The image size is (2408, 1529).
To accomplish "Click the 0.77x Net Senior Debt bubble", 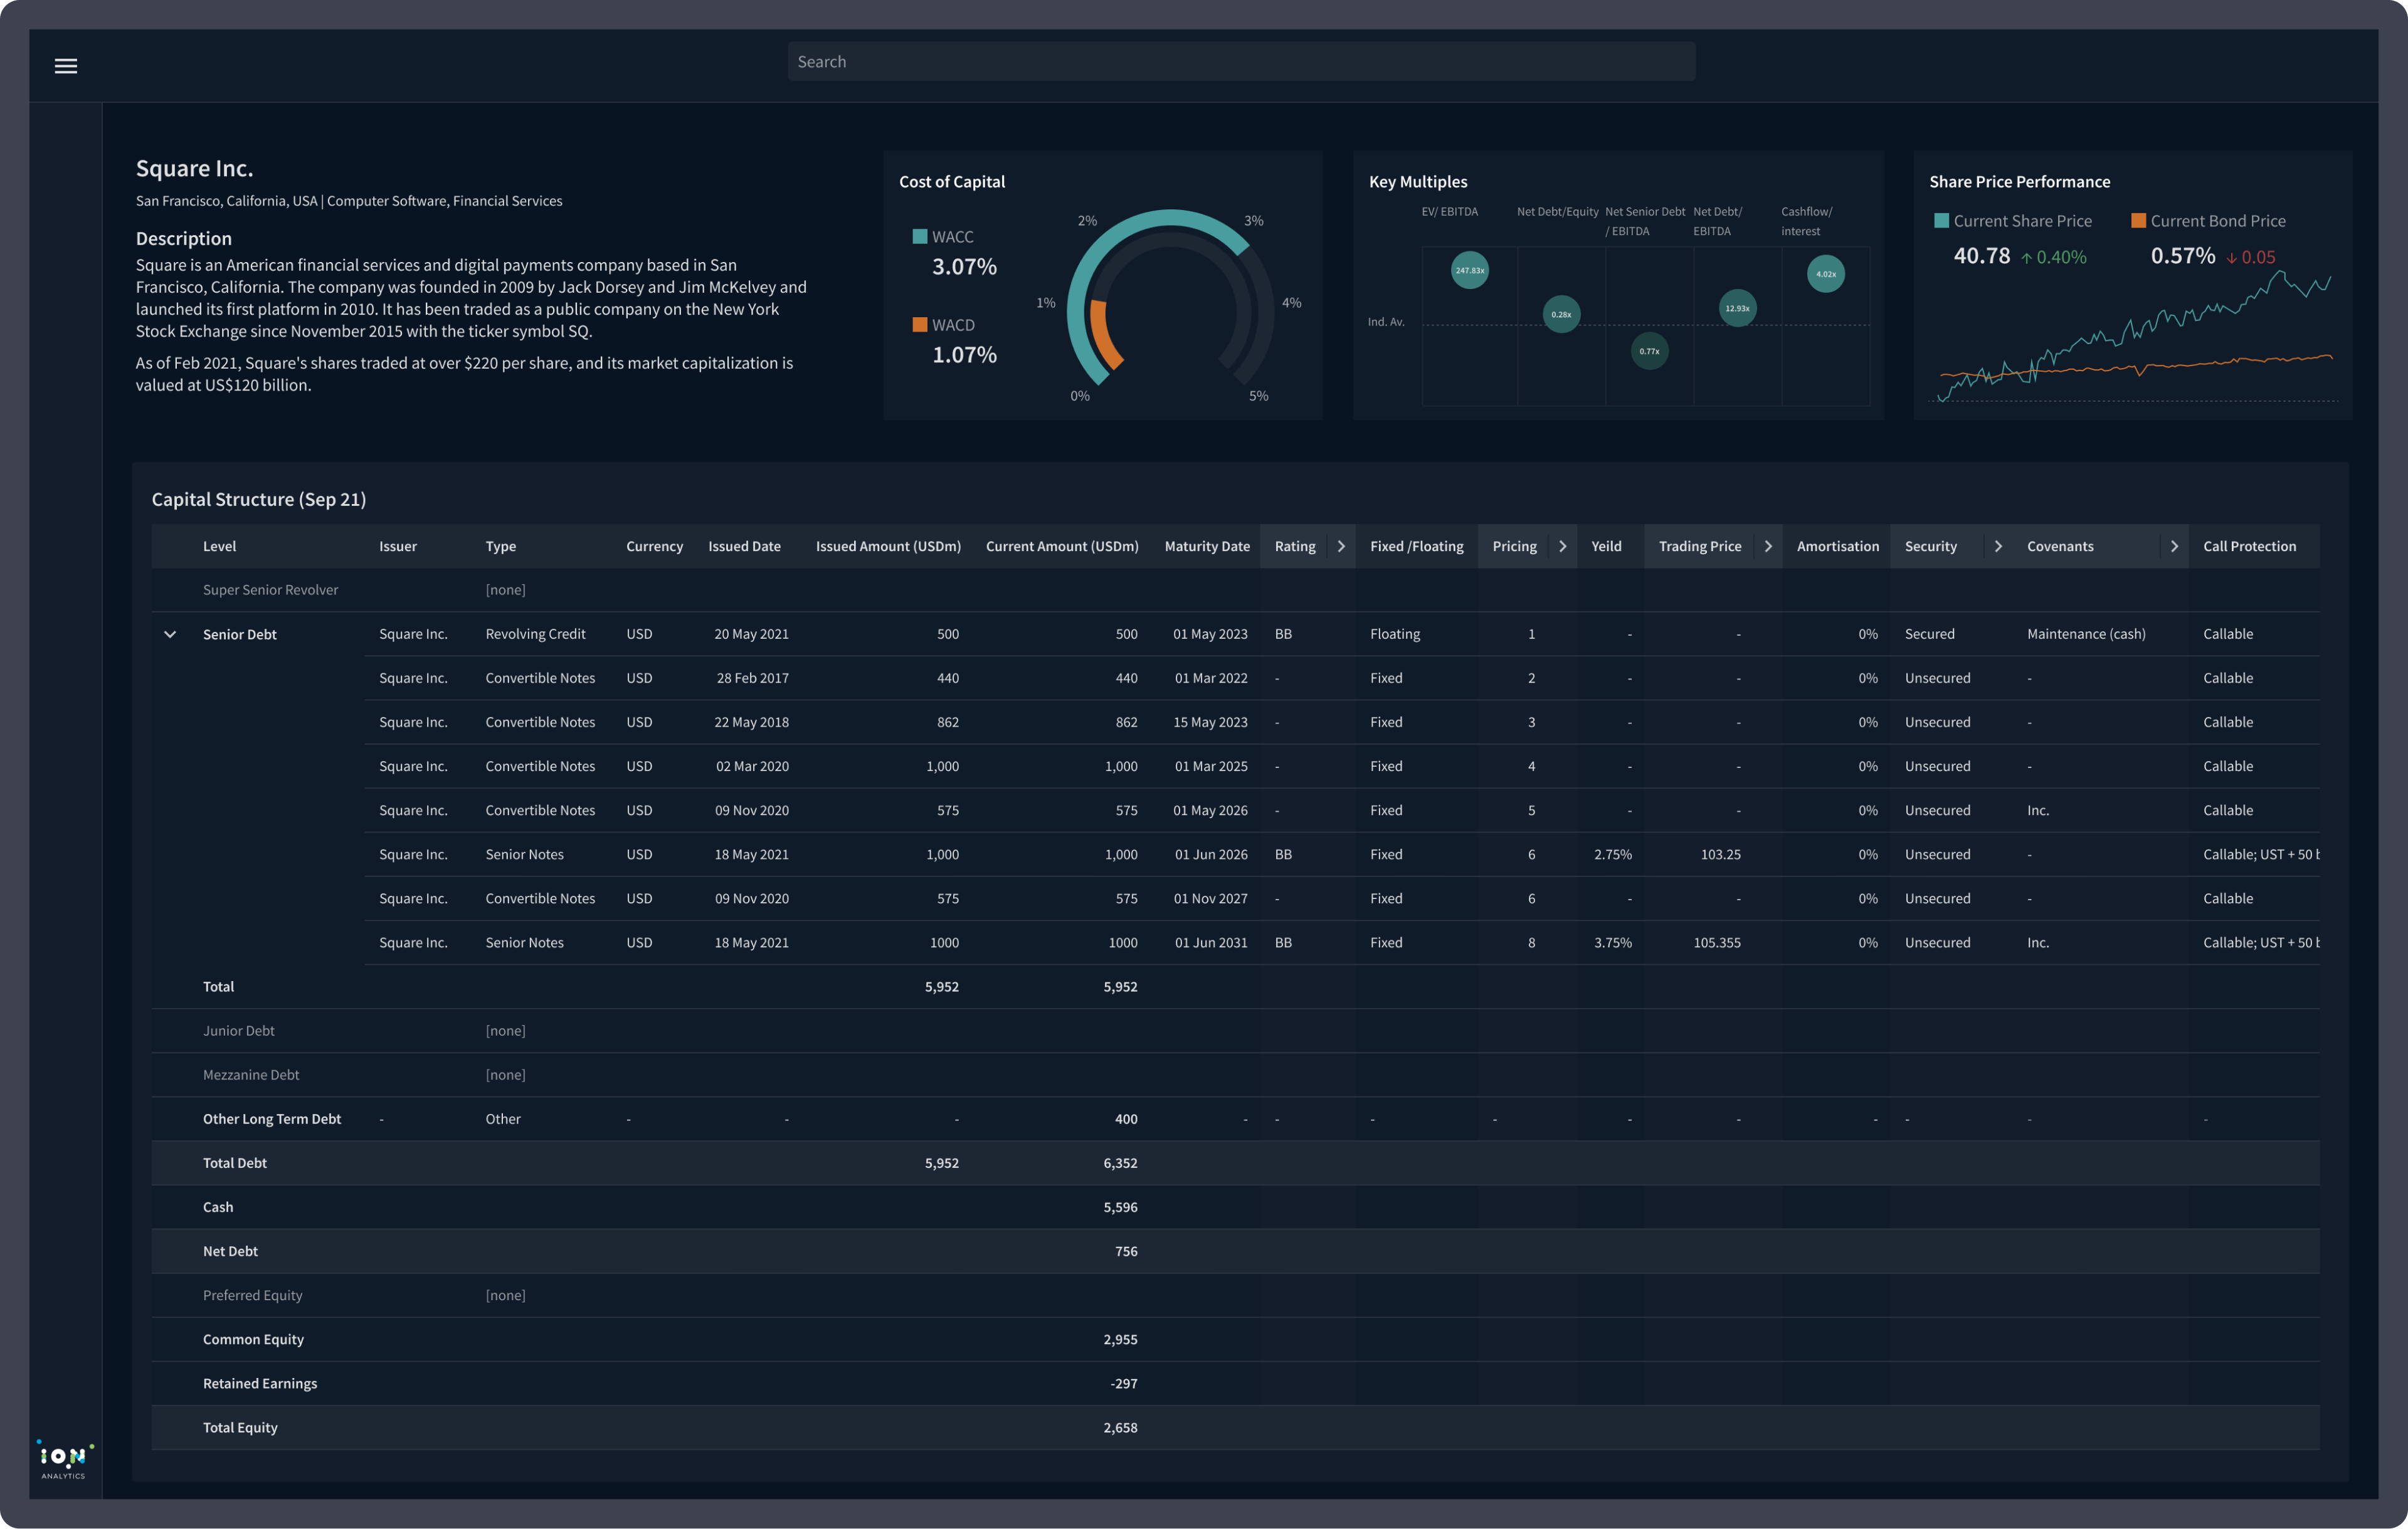I will (1649, 351).
